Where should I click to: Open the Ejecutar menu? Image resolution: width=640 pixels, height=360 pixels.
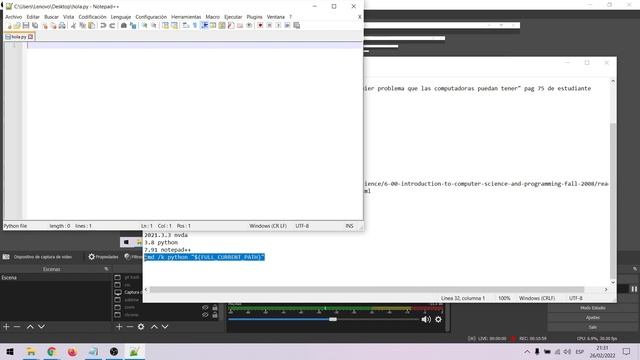point(233,17)
